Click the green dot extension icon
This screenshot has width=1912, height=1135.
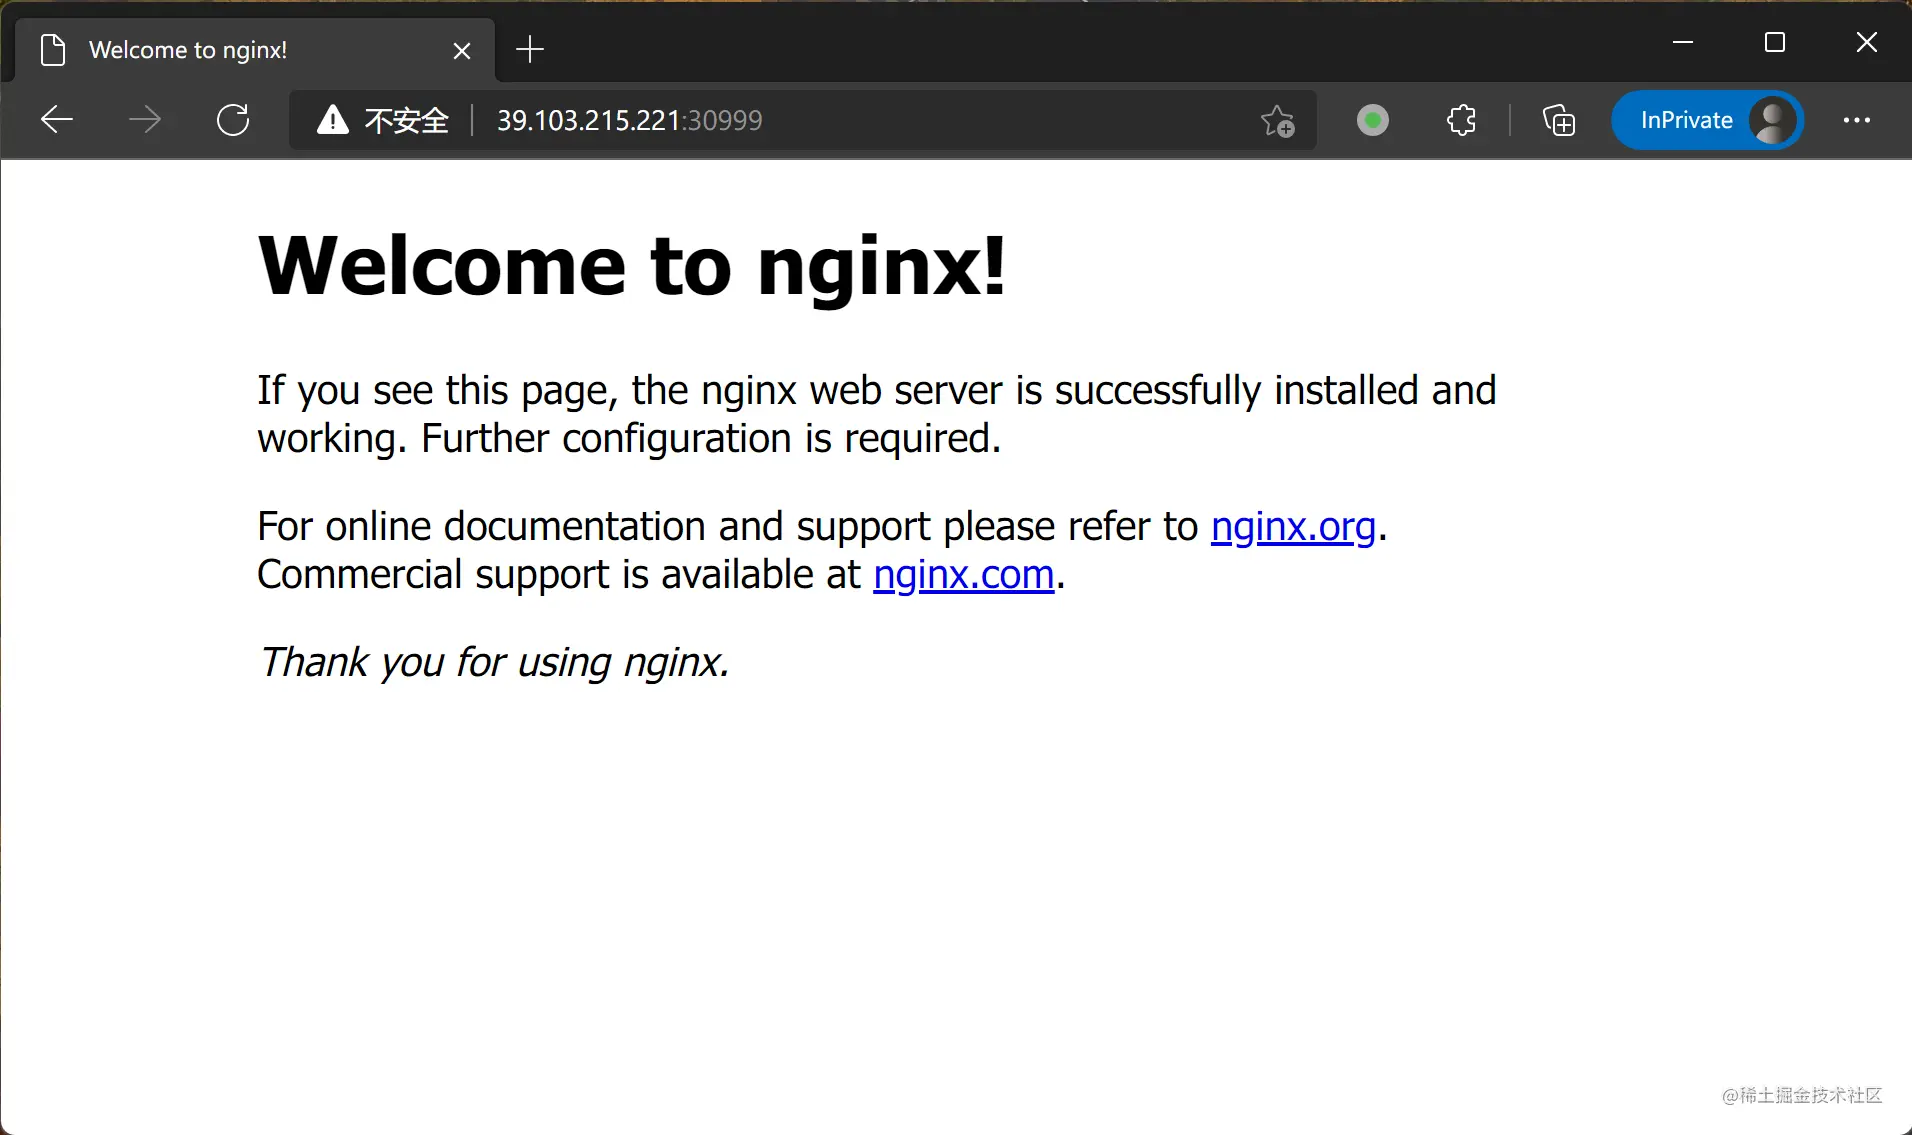(1373, 120)
